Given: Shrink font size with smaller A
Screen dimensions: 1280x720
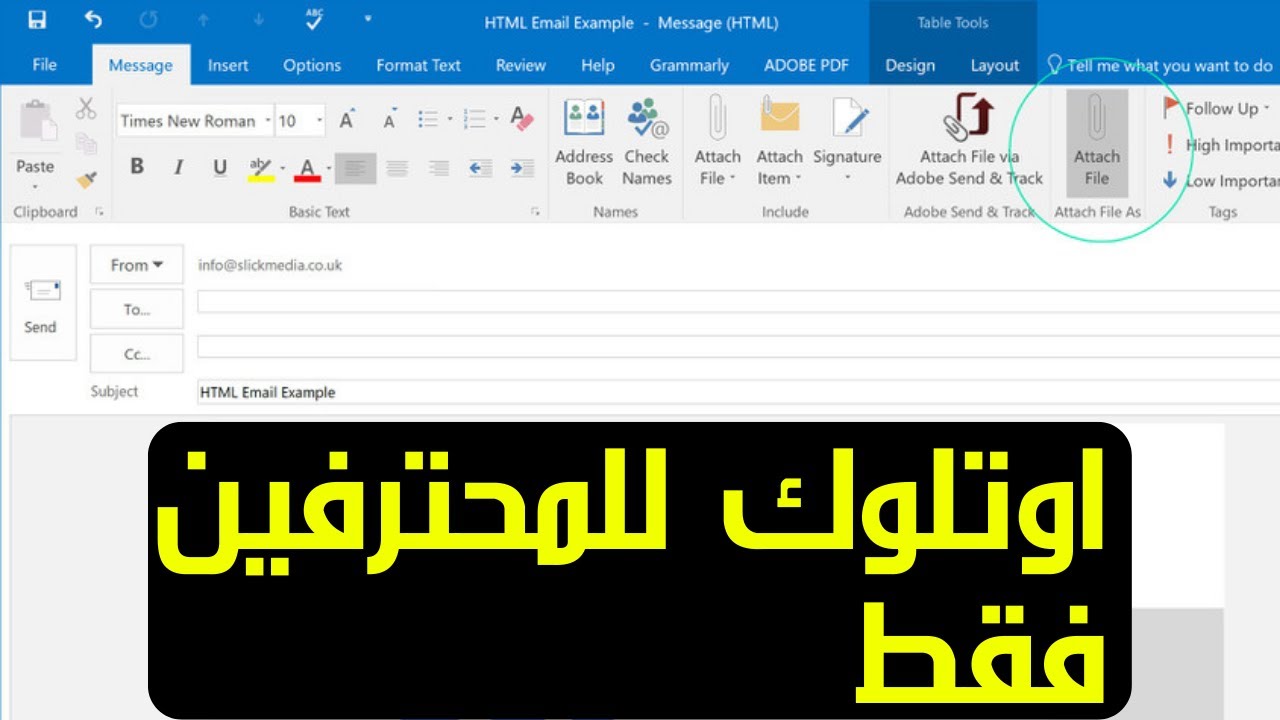Looking at the screenshot, I should pos(390,121).
